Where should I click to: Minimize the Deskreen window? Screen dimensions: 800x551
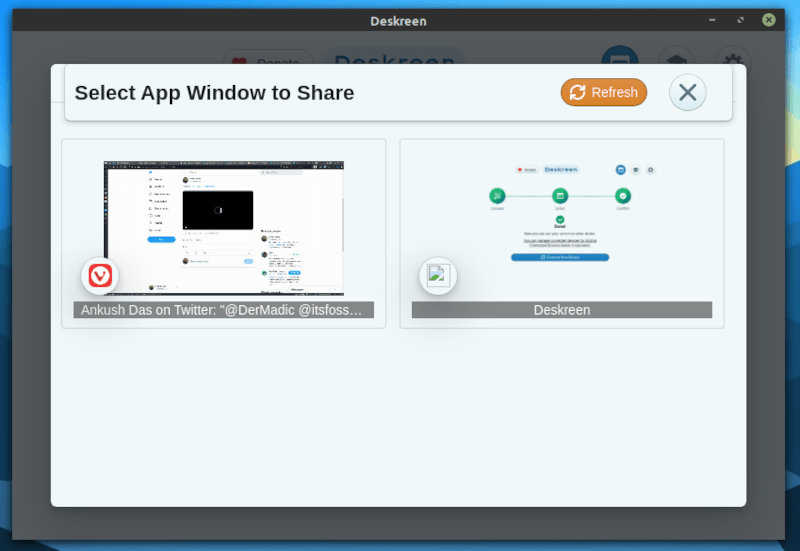pyautogui.click(x=712, y=19)
